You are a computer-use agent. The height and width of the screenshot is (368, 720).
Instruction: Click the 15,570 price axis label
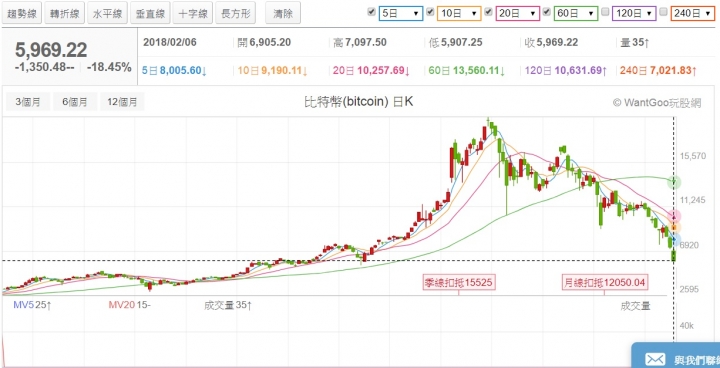[692, 156]
